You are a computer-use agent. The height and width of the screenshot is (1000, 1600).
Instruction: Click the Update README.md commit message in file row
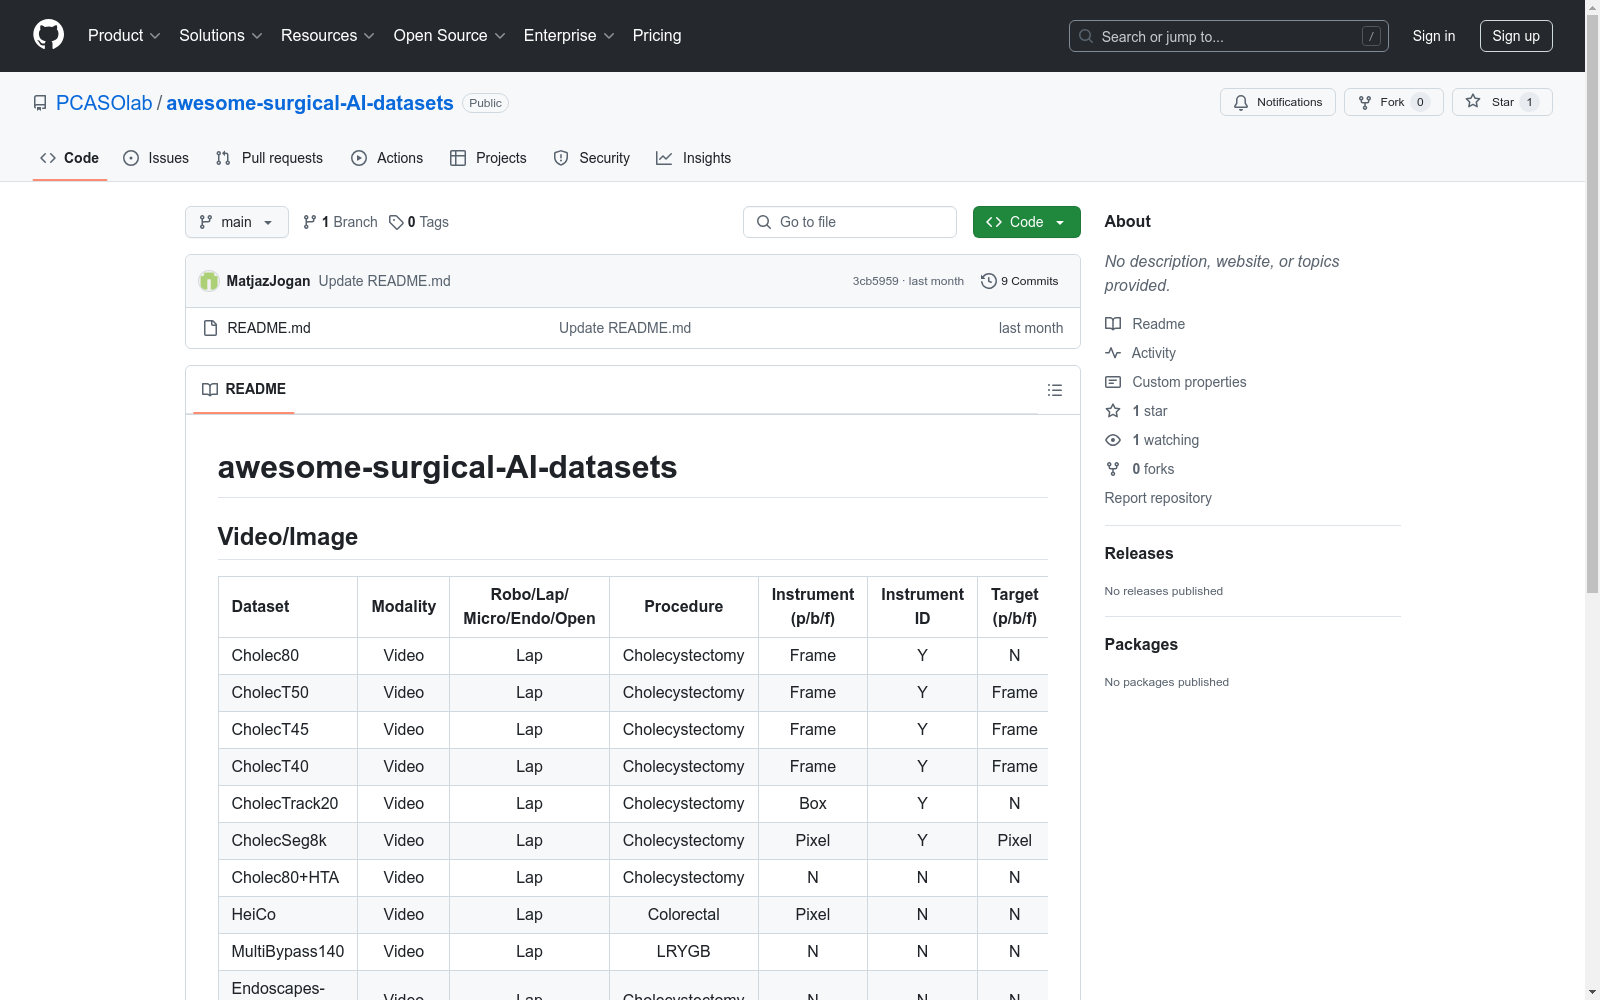625,328
